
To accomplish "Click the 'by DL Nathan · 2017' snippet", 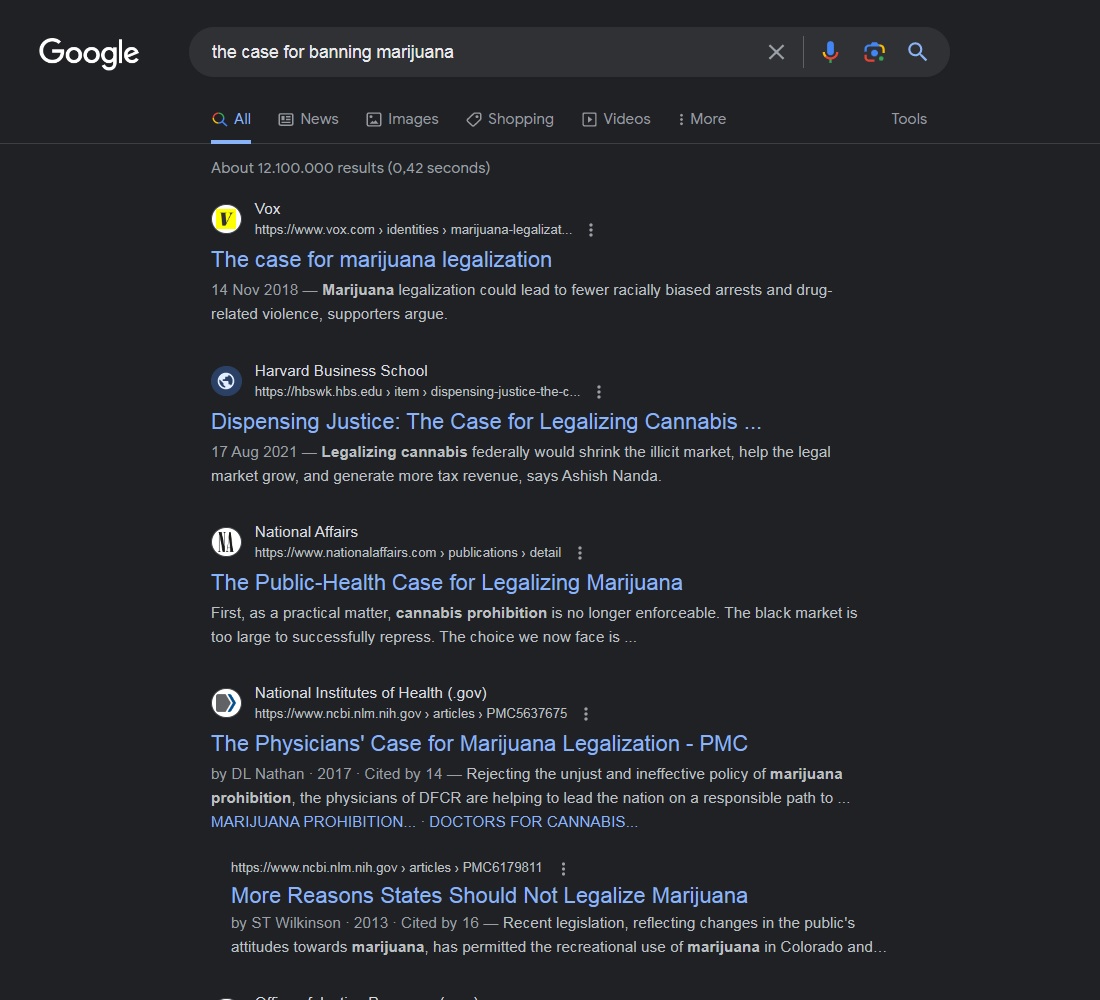I will 530,786.
